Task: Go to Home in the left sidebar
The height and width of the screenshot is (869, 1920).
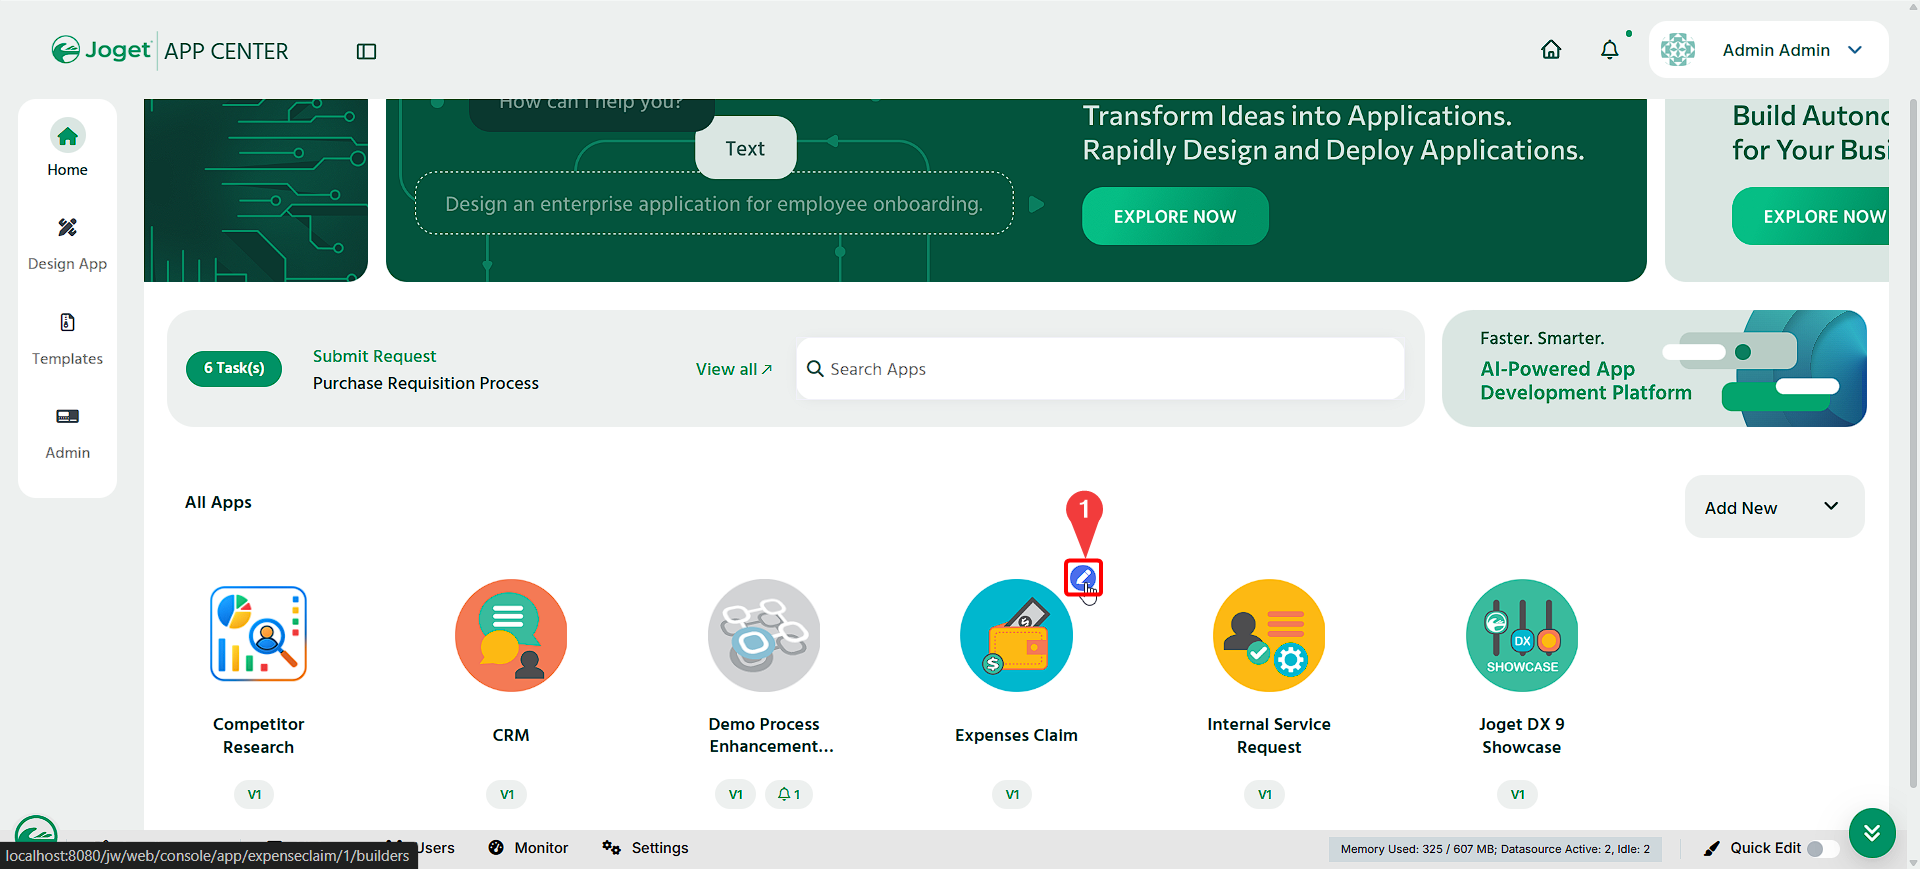Action: (67, 148)
